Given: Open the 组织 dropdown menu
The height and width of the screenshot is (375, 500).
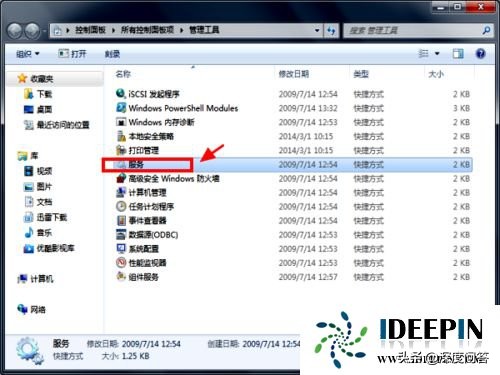Looking at the screenshot, I should 28,54.
